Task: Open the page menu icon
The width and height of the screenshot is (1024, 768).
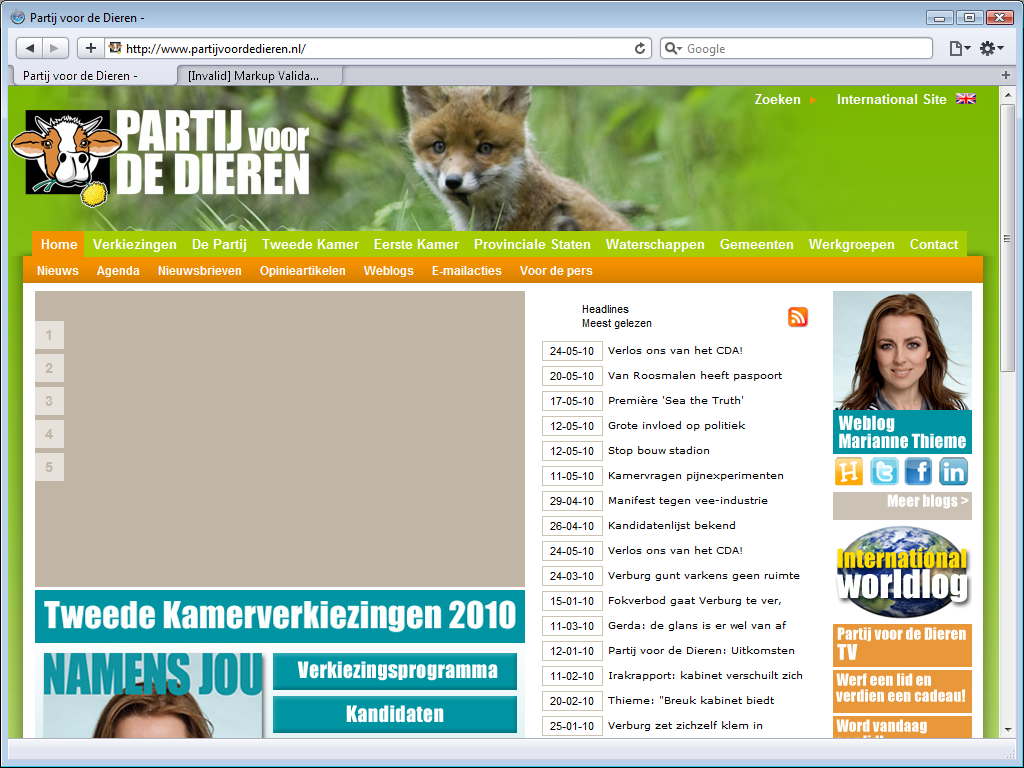Action: (959, 48)
